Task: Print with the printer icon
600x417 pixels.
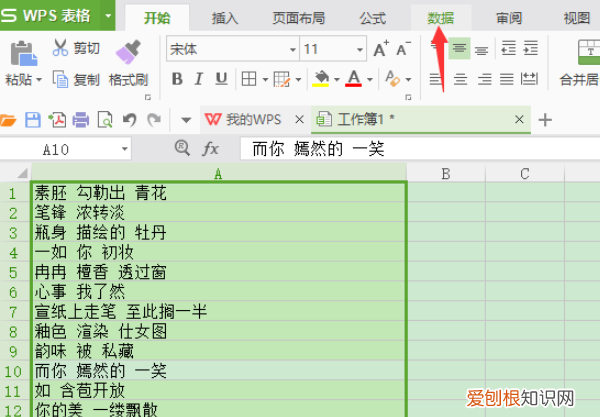Action: (x=81, y=120)
